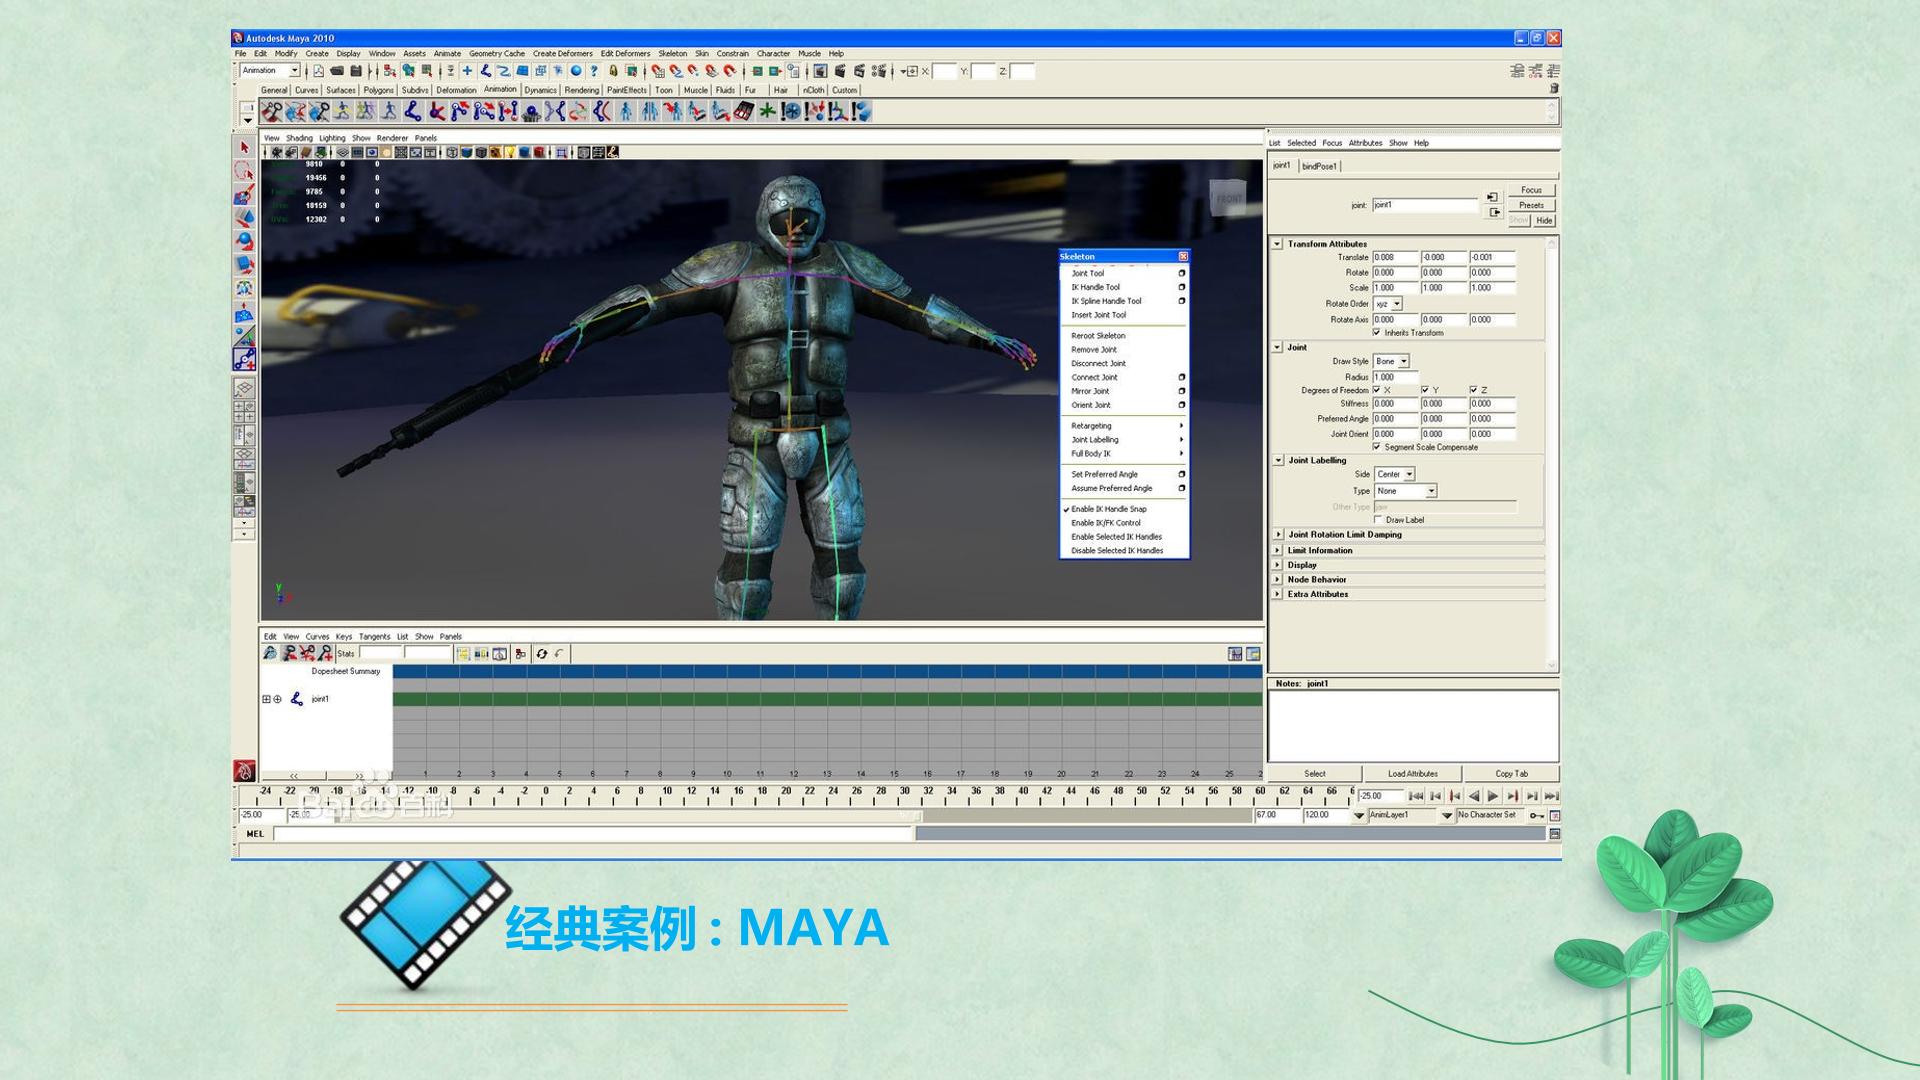Open the Animation menu set dropdown

pyautogui.click(x=270, y=71)
